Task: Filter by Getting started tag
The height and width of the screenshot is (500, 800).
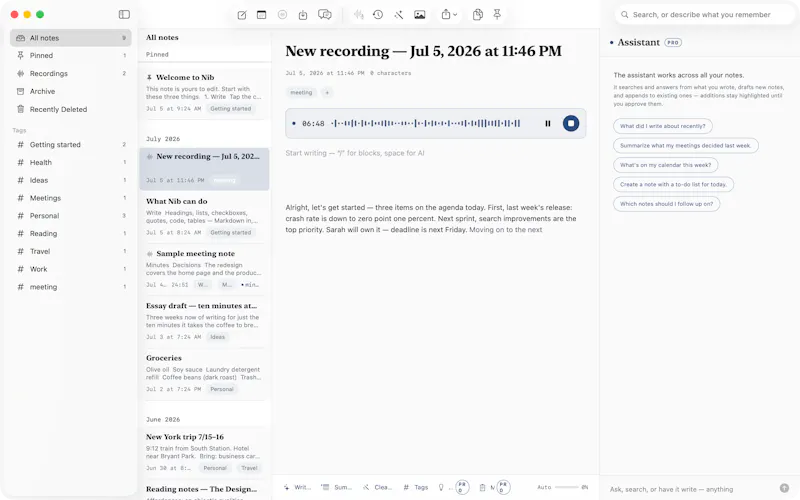Action: 71,145
